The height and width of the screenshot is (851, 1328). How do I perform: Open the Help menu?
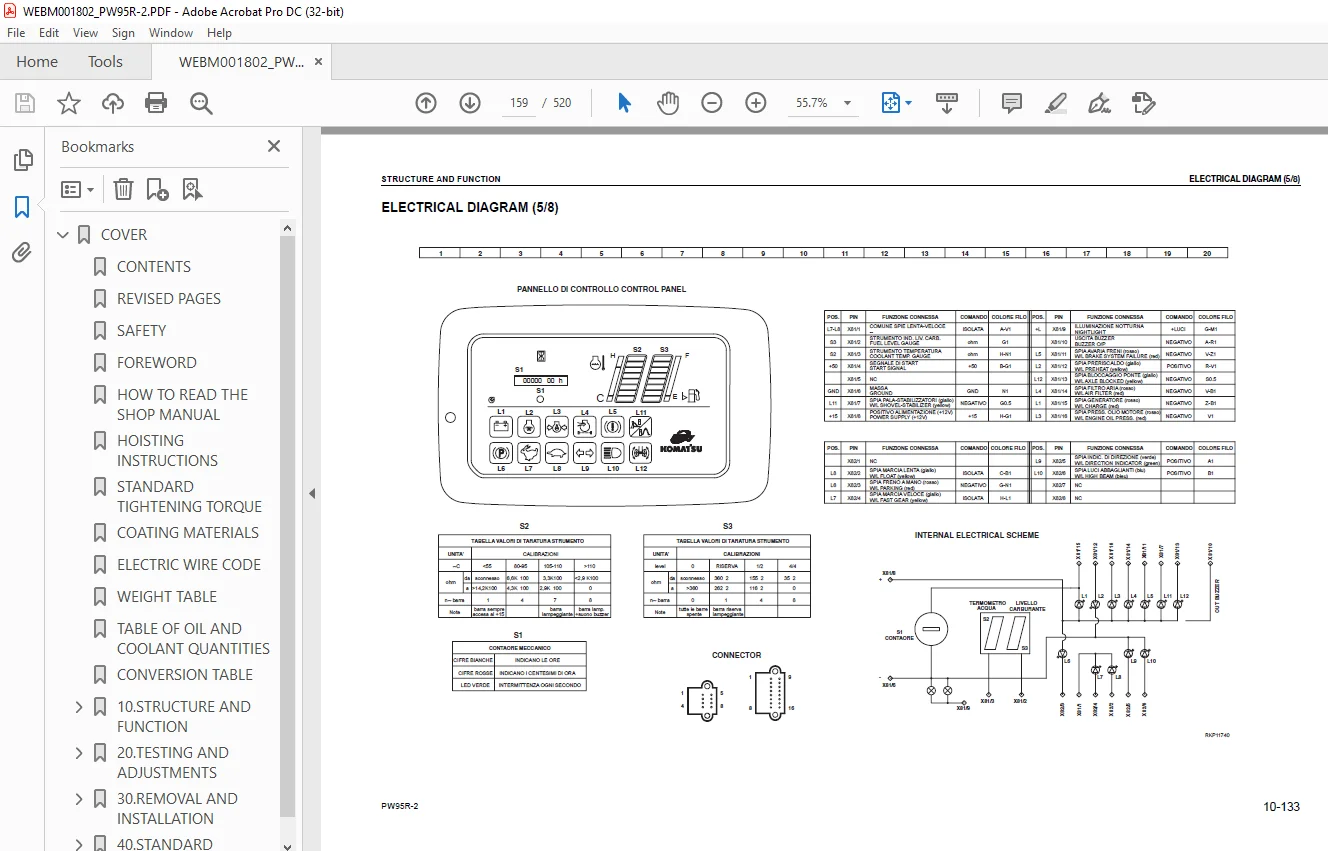(219, 33)
